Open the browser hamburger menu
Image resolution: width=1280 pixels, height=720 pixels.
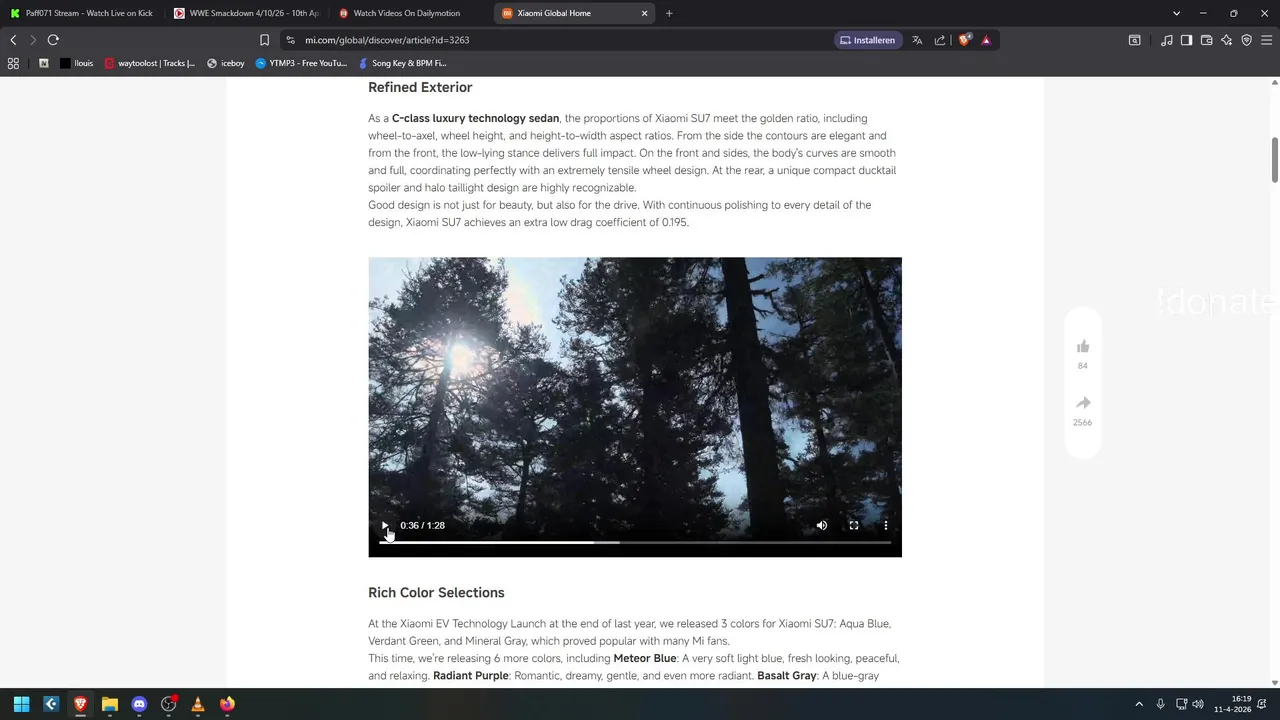pyautogui.click(x=1267, y=40)
